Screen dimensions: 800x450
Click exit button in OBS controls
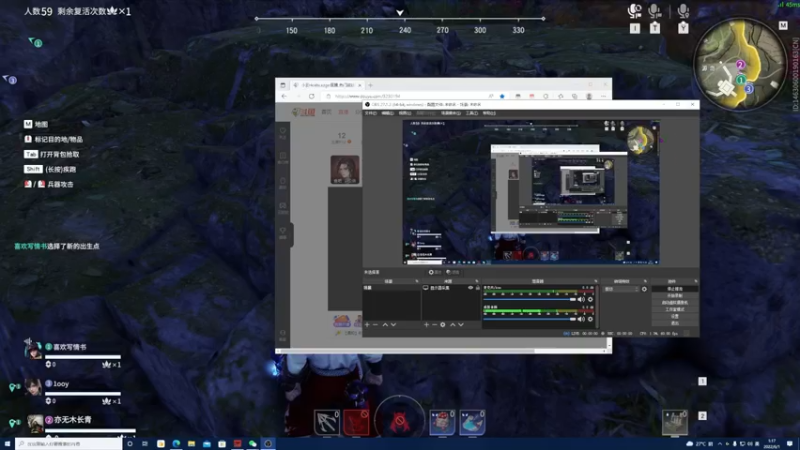[674, 323]
